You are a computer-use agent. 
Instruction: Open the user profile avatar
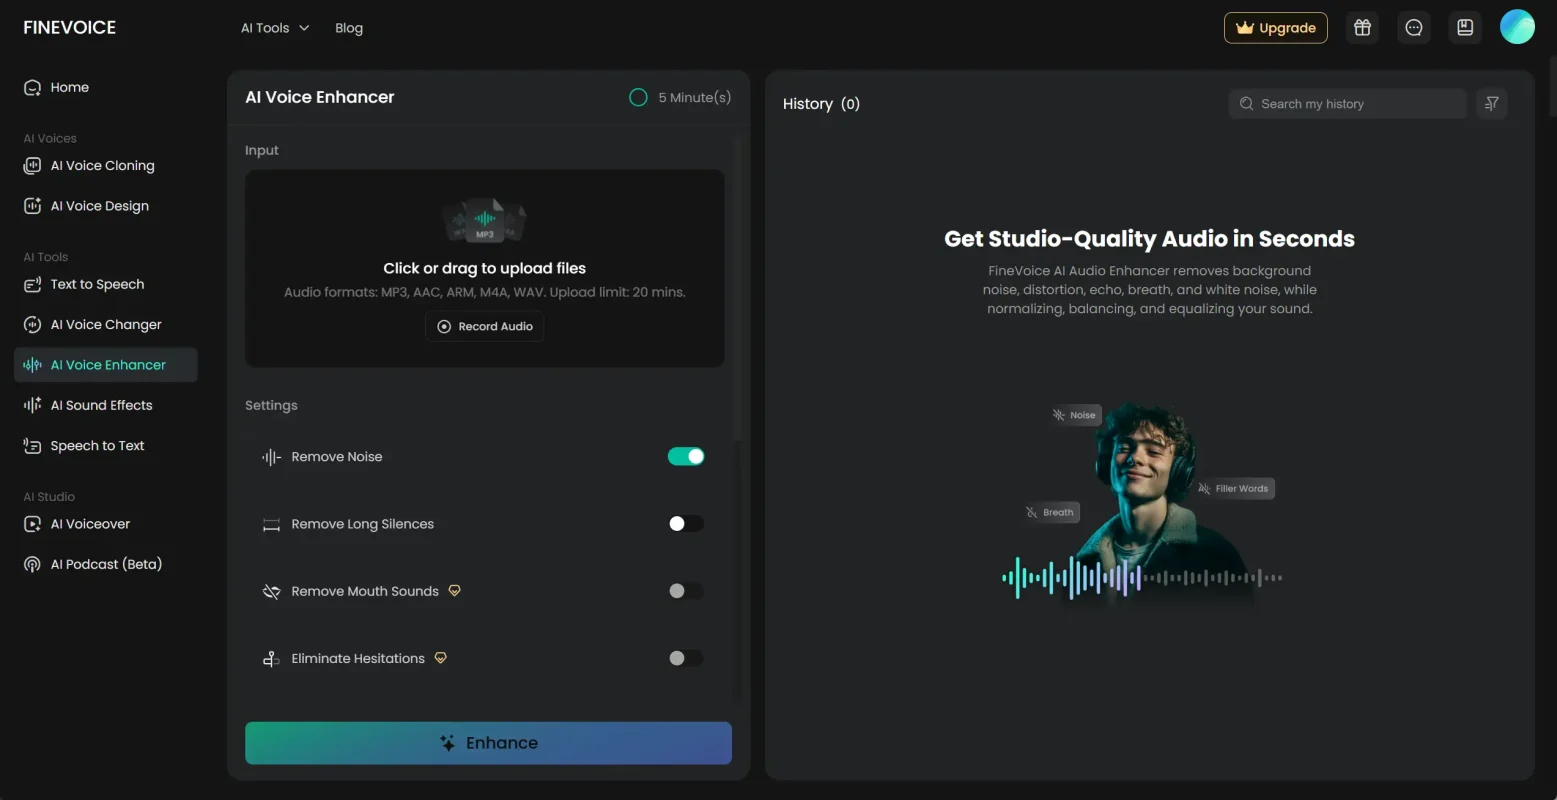point(1516,28)
